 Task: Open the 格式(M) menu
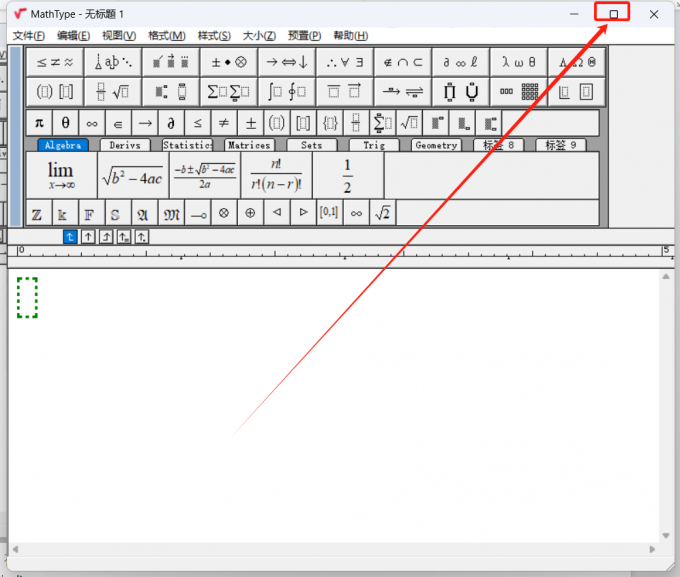[167, 36]
